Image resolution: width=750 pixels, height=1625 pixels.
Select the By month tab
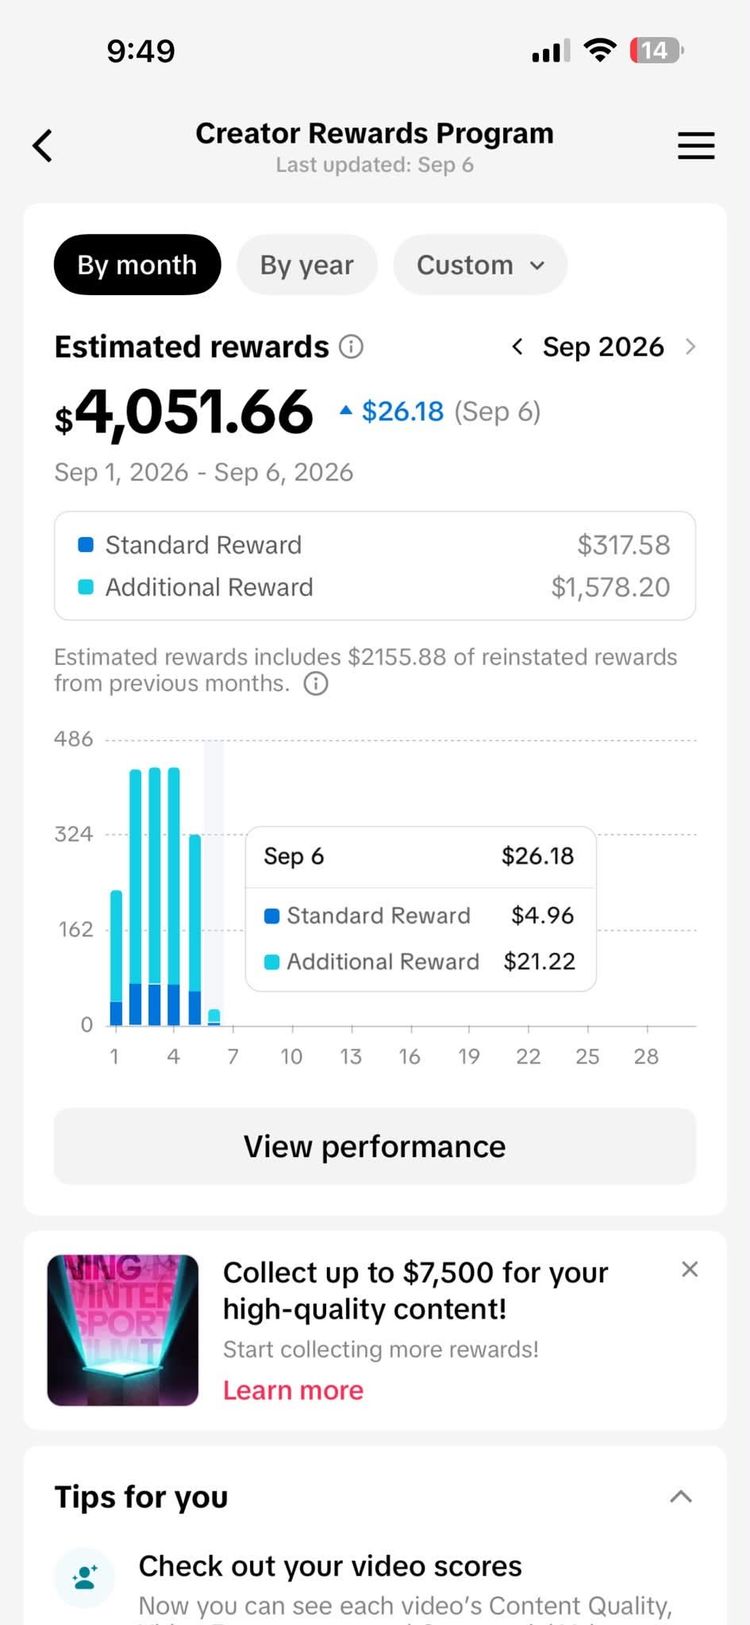(137, 265)
